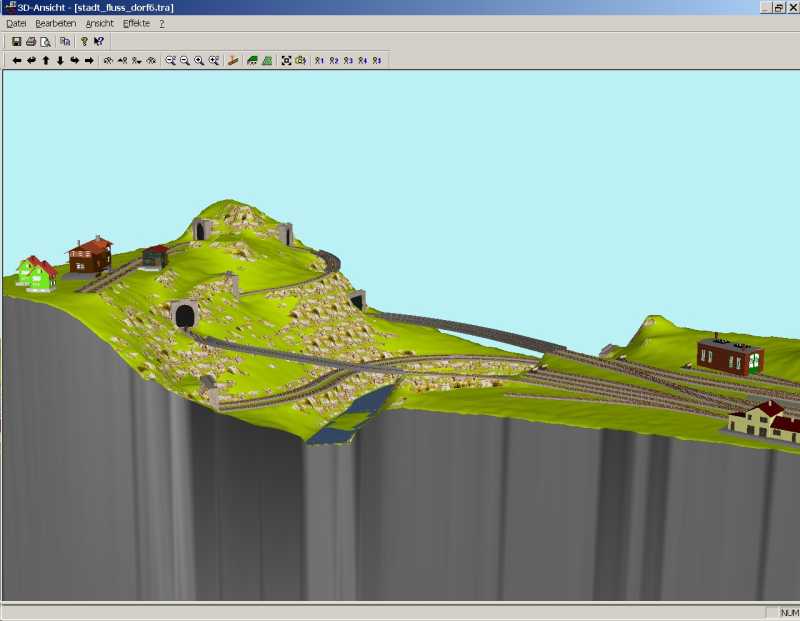This screenshot has width=800, height=621.
Task: Select viewpoint 1 figure icon
Action: point(319,60)
